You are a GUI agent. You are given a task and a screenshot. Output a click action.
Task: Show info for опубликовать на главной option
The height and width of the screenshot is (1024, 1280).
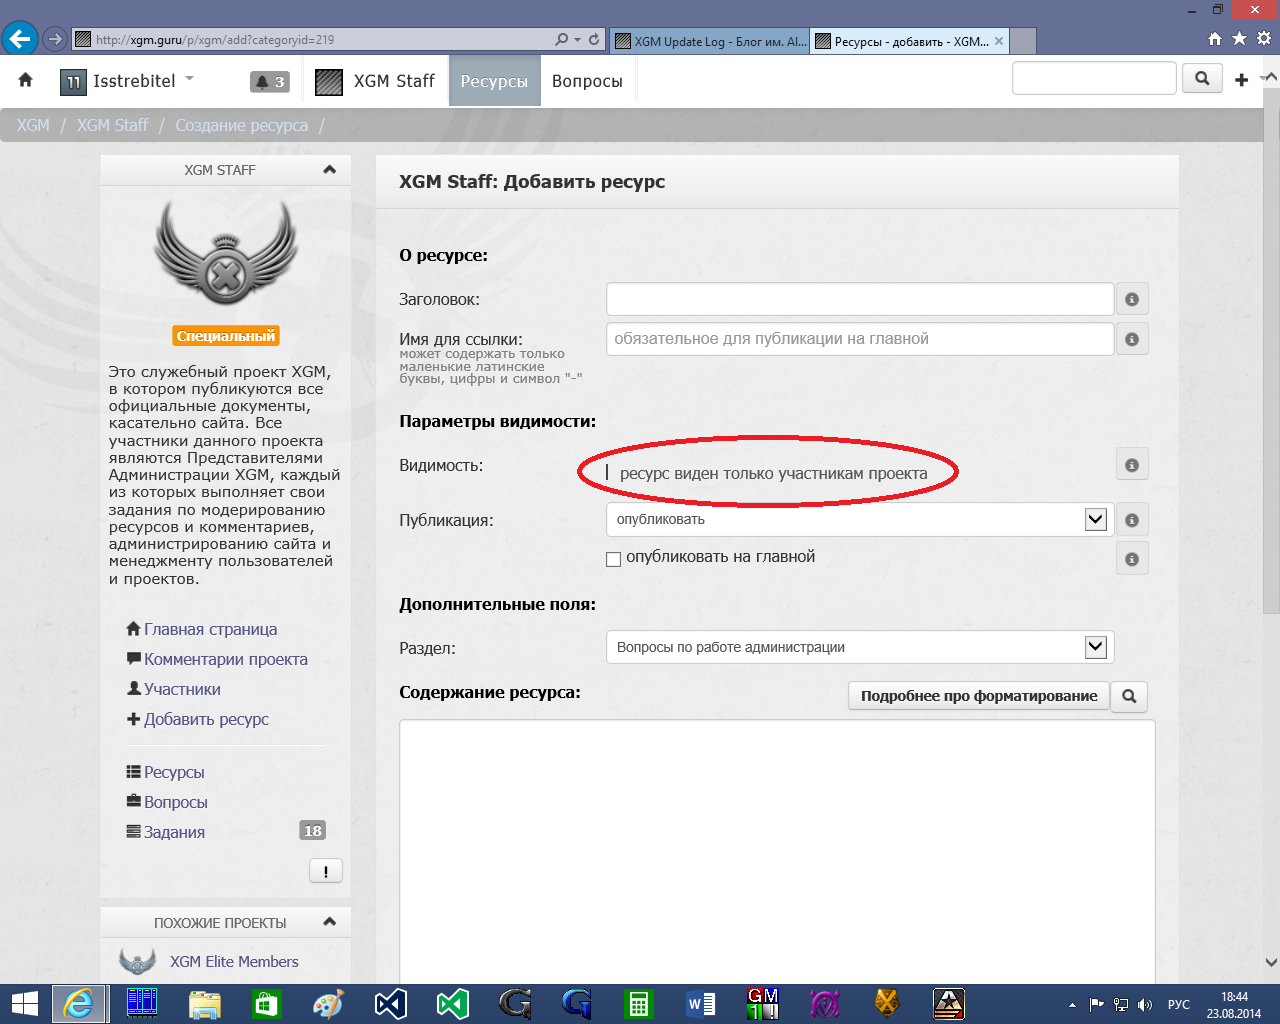pos(1132,559)
